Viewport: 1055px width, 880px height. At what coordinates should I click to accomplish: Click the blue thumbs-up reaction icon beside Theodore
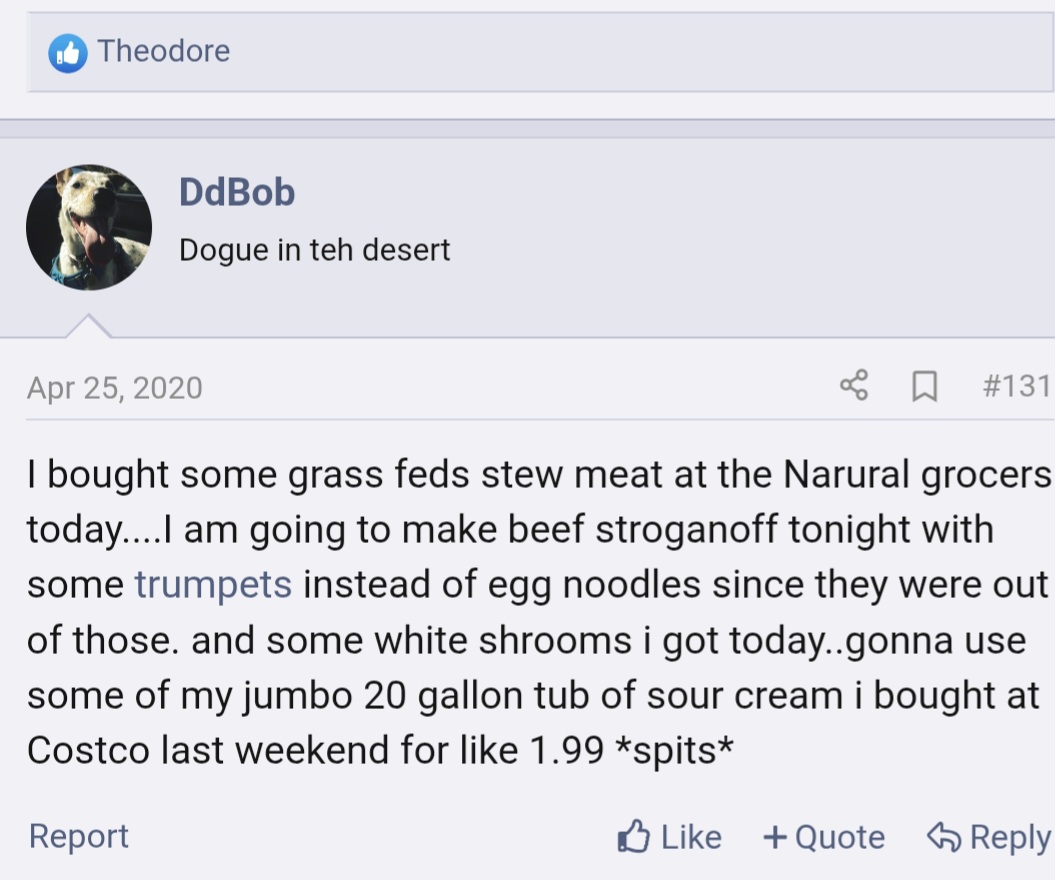[x=67, y=52]
